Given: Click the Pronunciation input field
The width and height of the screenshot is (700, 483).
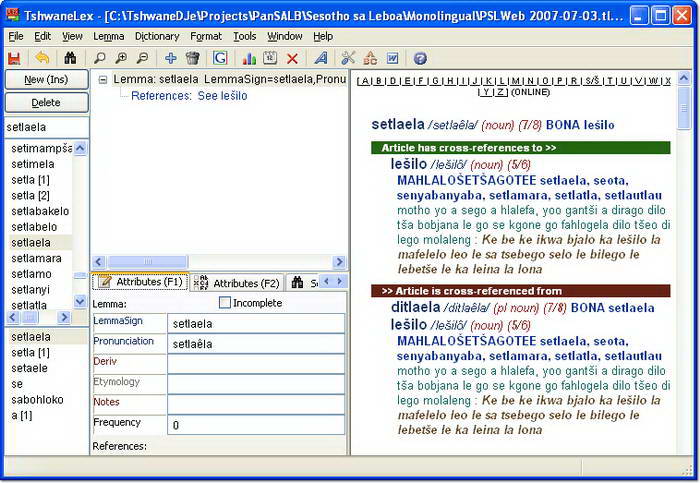Looking at the screenshot, I should coord(256,344).
